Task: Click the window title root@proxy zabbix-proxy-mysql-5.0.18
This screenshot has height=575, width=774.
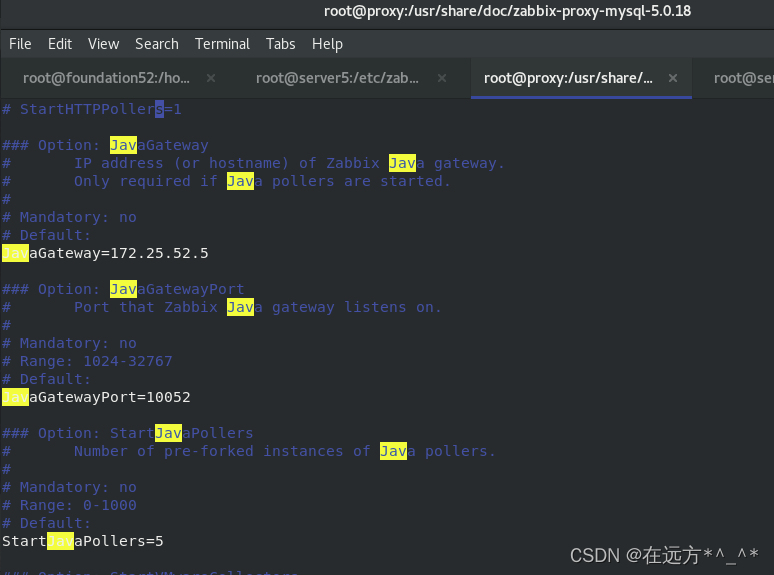Action: click(507, 11)
